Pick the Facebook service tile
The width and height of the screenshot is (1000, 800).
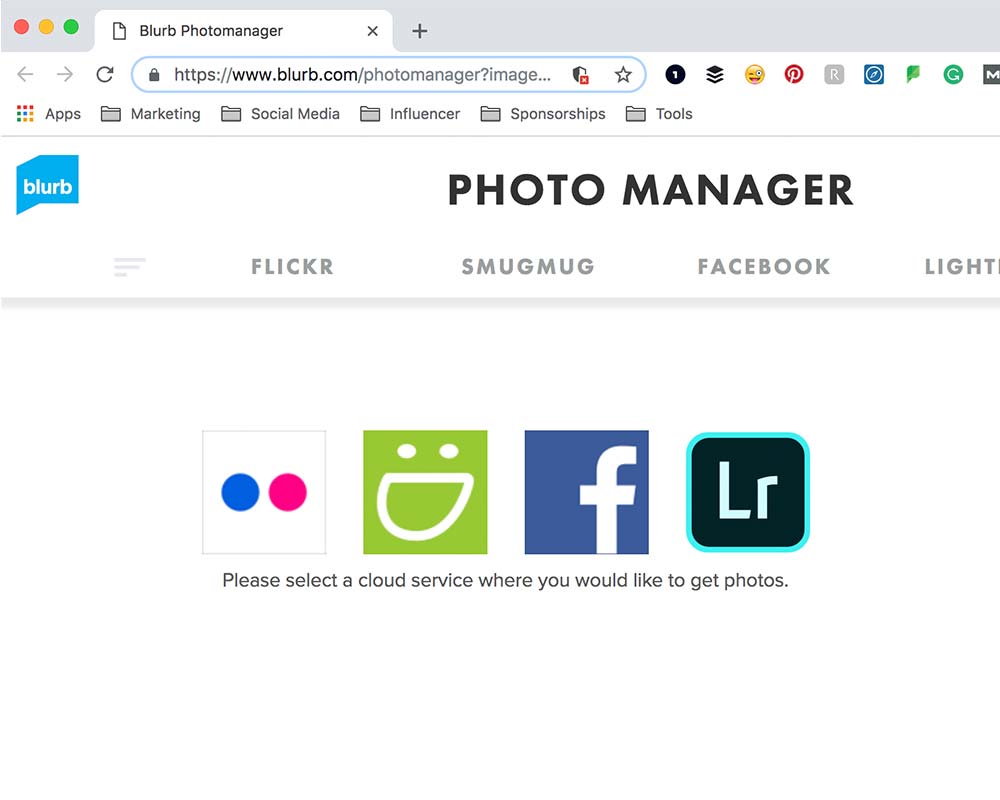tap(587, 492)
